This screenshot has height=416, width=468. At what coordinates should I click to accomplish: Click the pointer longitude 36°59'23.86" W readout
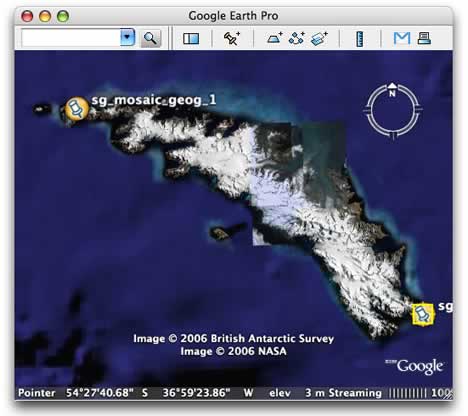click(x=208, y=393)
